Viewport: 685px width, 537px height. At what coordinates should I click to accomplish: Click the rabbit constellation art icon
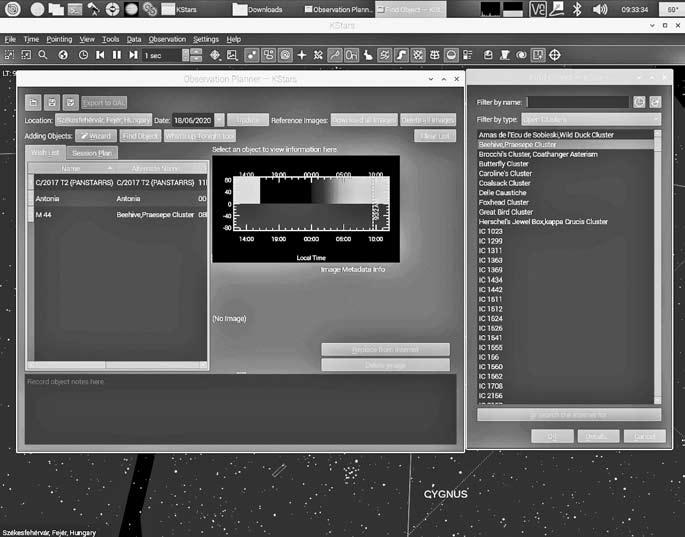coord(368,55)
